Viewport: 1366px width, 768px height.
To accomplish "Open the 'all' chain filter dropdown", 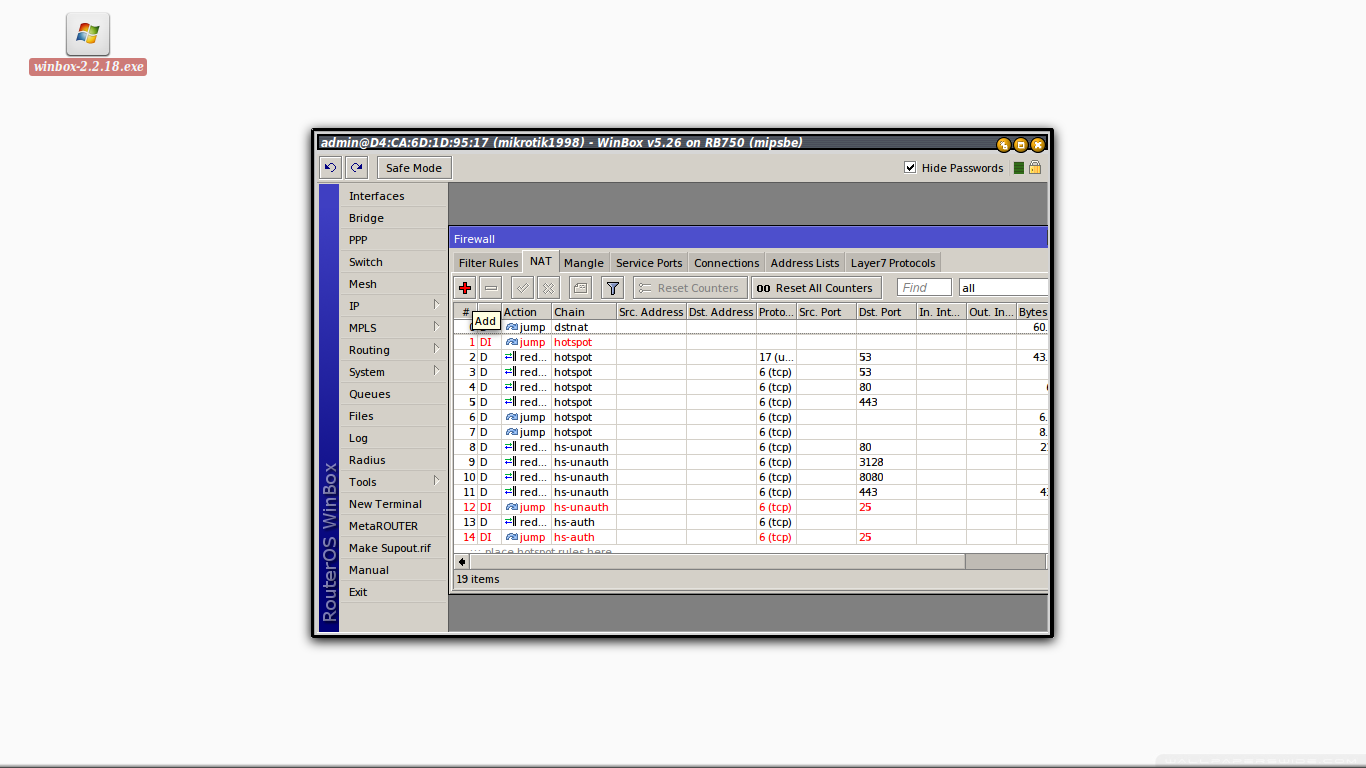I will coord(1003,288).
